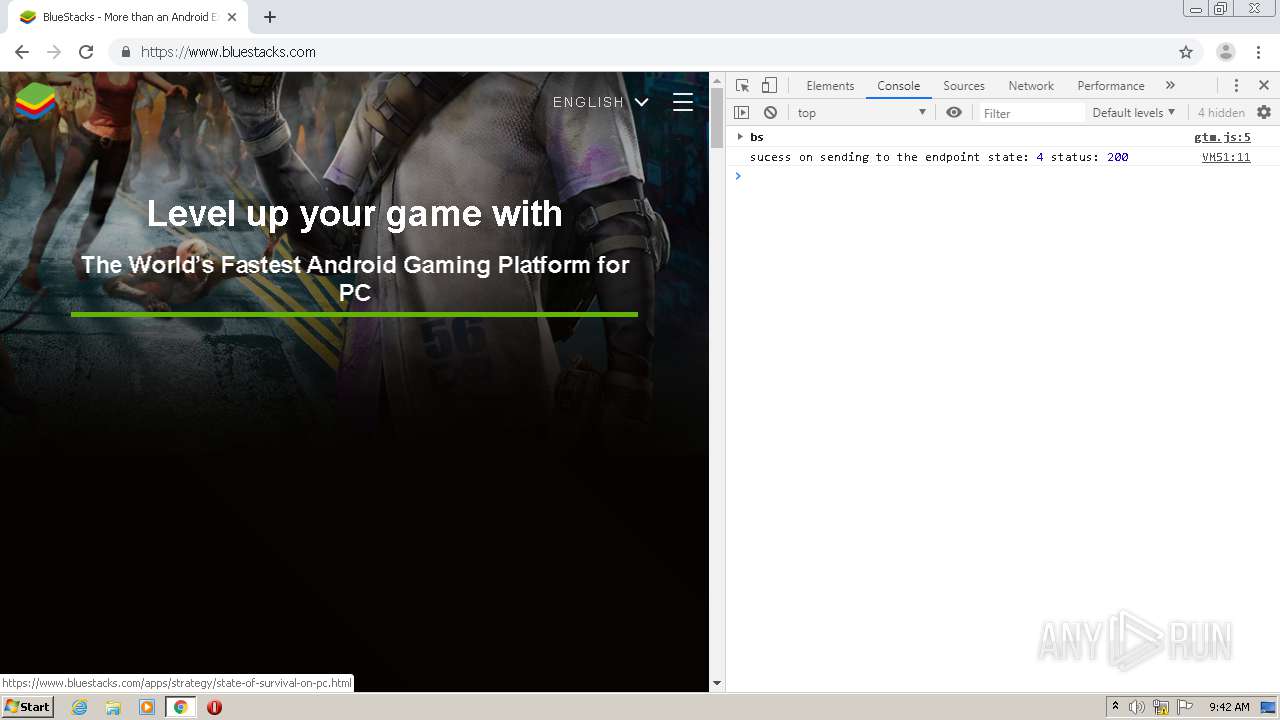The height and width of the screenshot is (720, 1280).
Task: Open the ENGLISH language dropdown
Action: tap(600, 102)
